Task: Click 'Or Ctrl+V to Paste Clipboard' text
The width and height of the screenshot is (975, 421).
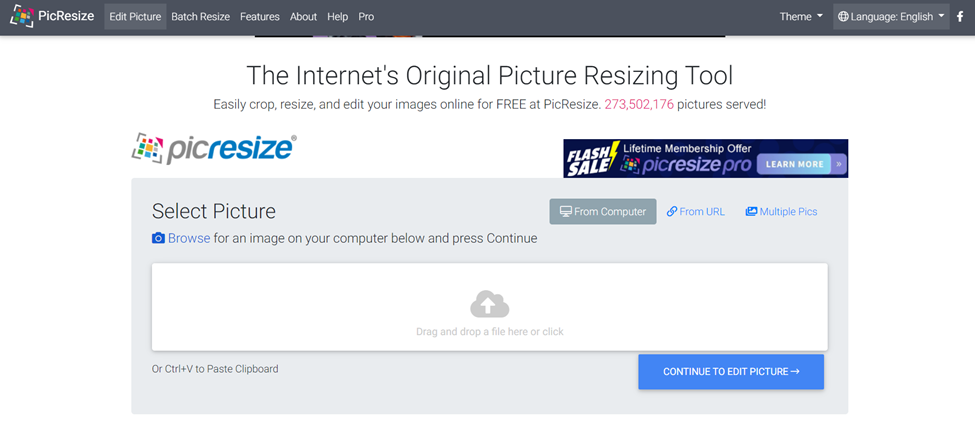Action: click(215, 369)
